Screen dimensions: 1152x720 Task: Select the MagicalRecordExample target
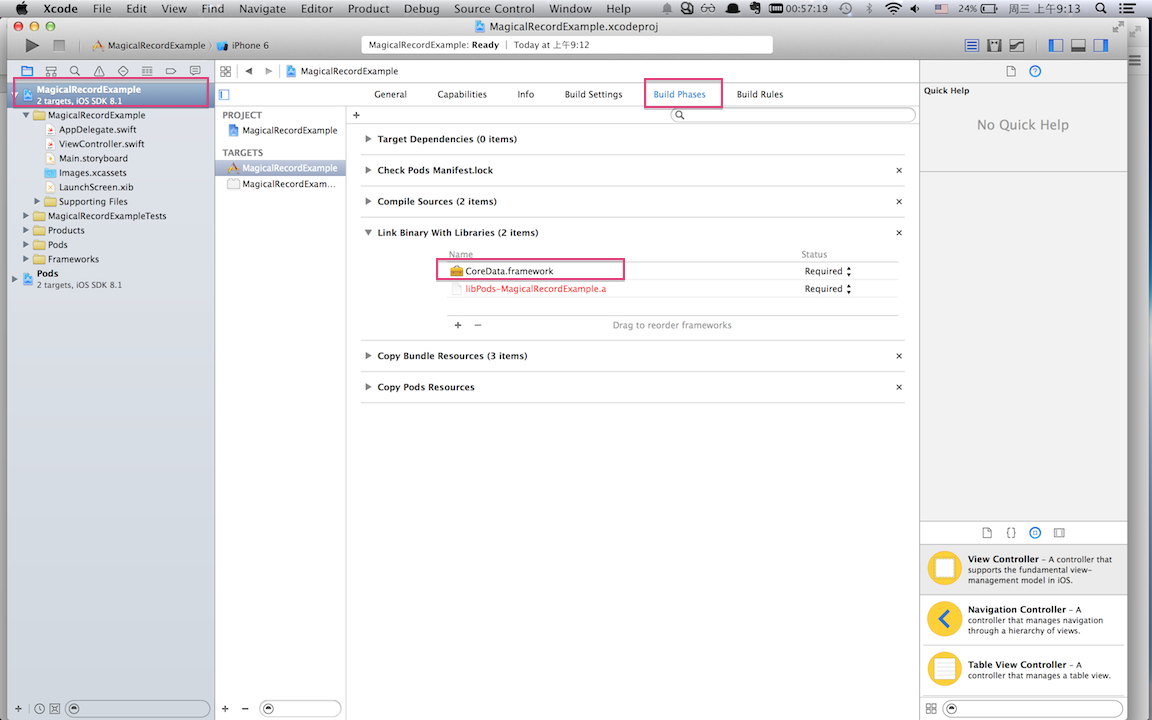tap(281, 168)
